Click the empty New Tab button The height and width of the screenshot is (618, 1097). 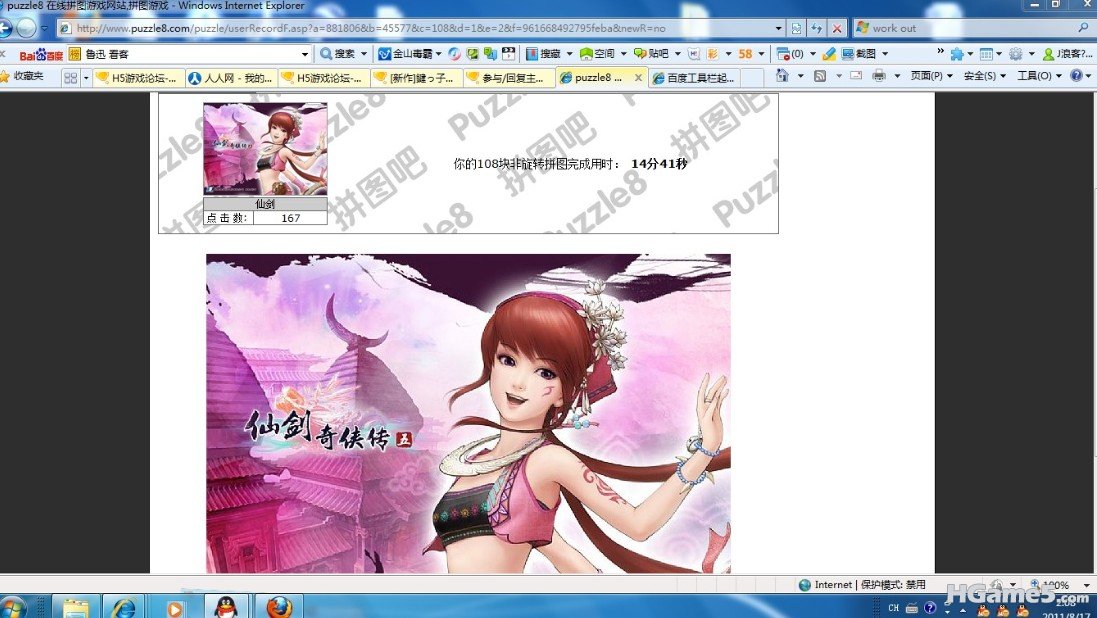(751, 78)
